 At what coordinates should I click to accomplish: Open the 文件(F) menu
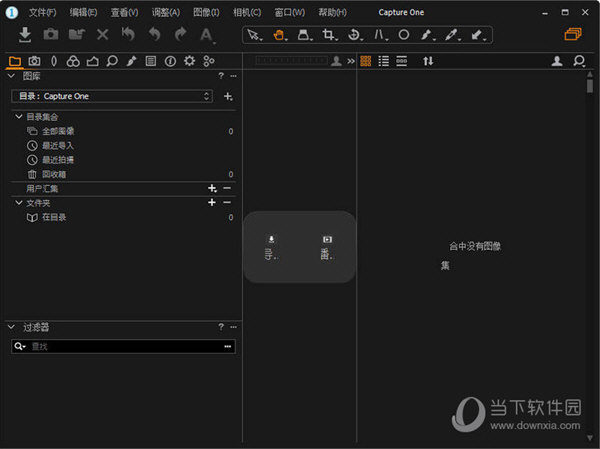(x=42, y=12)
